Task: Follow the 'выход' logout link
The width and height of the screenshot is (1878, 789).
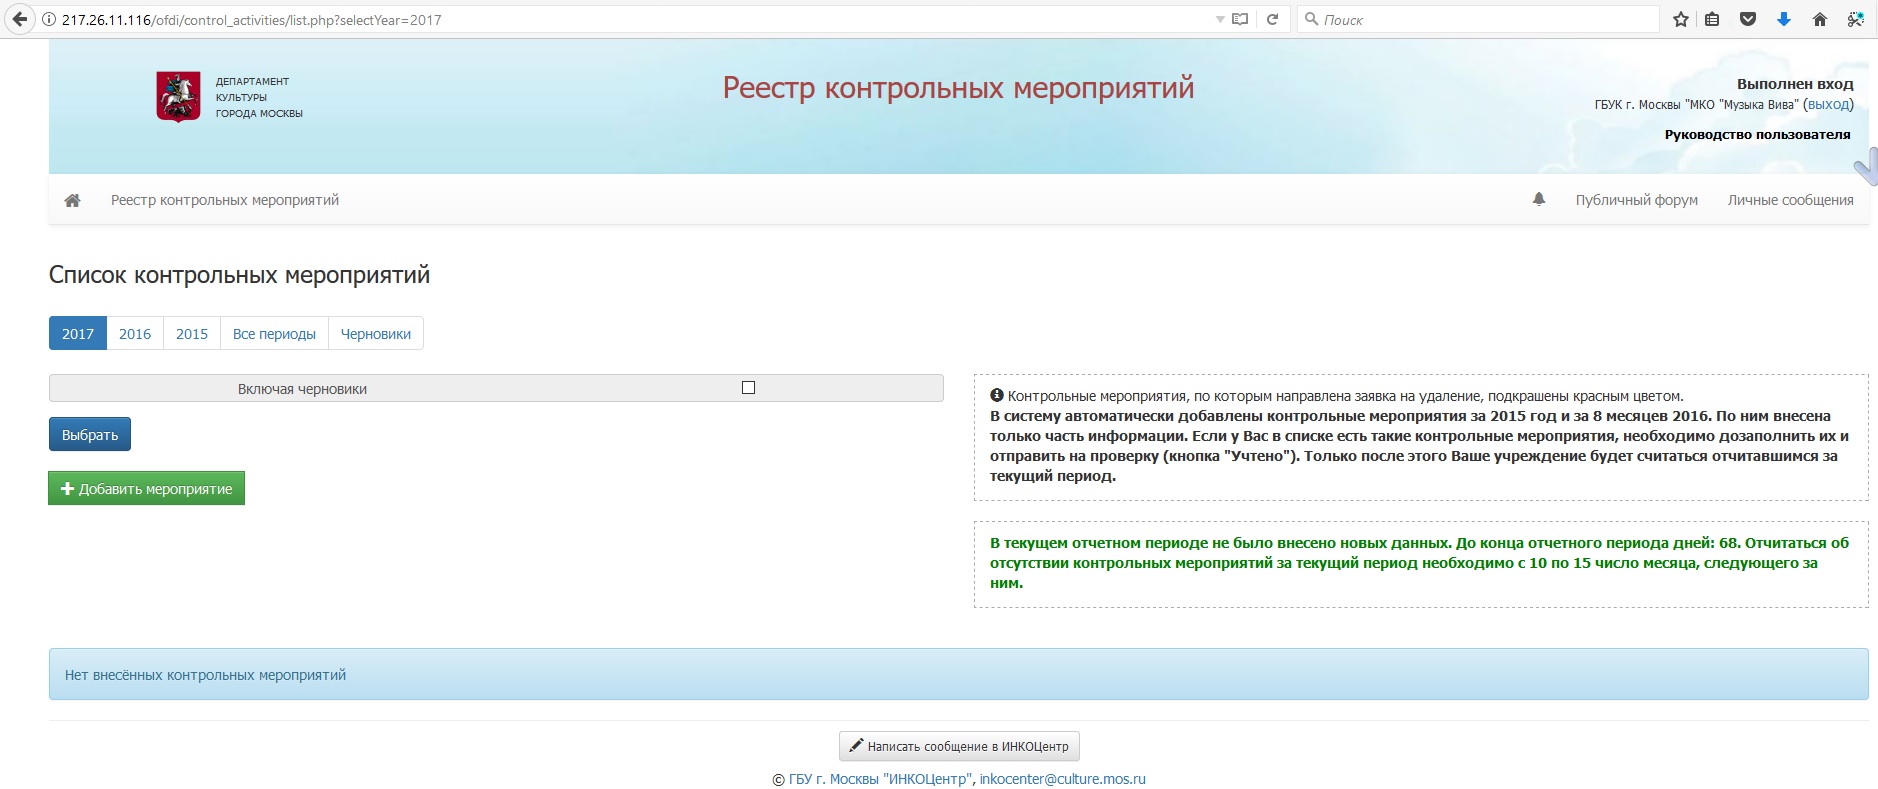Action: tap(1828, 104)
